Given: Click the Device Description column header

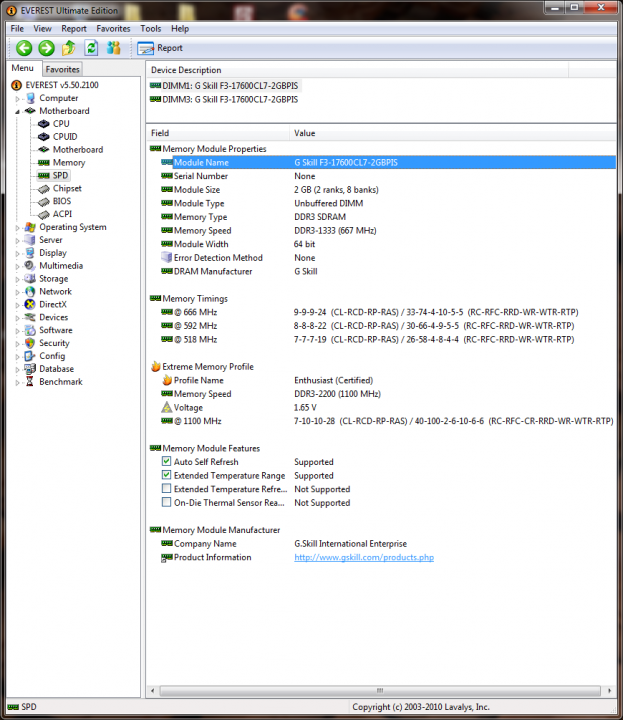Looking at the screenshot, I should pyautogui.click(x=357, y=70).
